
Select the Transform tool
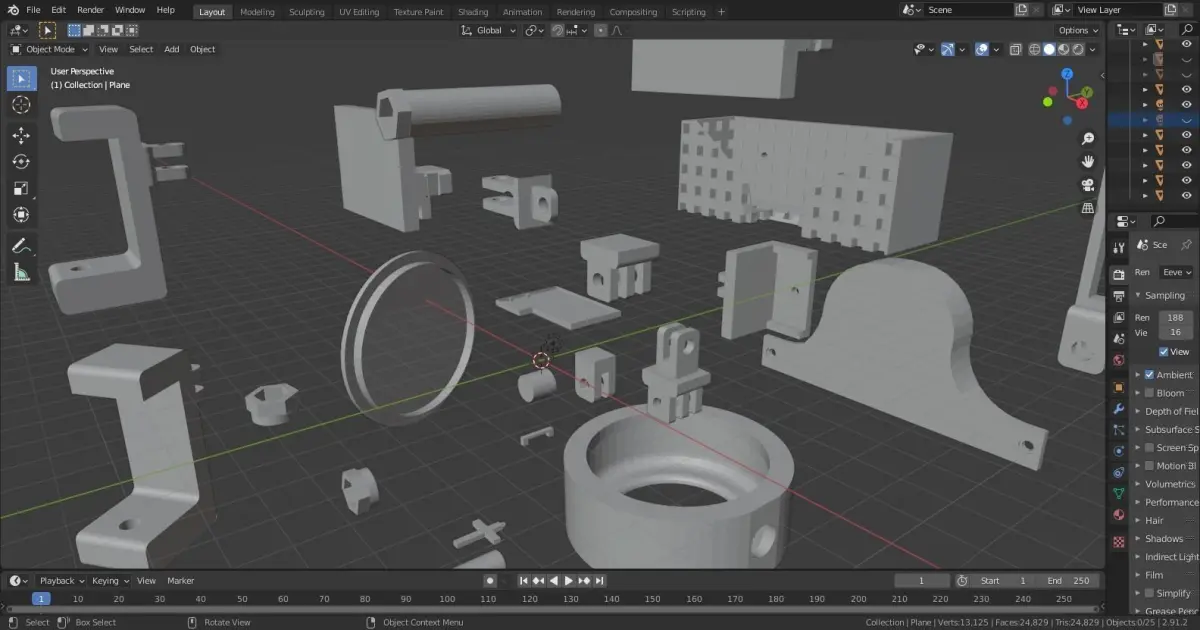pyautogui.click(x=21, y=215)
